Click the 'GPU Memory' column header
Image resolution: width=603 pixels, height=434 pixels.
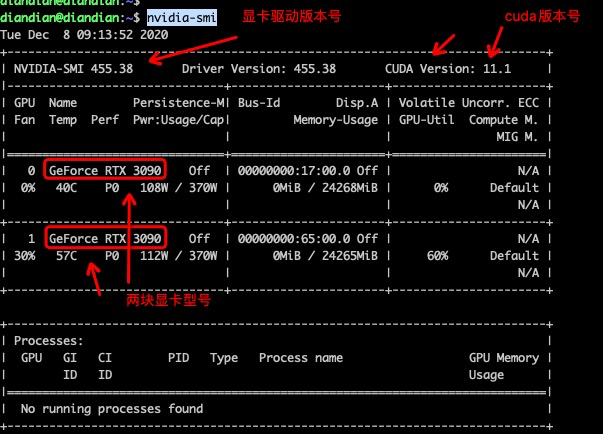point(504,358)
